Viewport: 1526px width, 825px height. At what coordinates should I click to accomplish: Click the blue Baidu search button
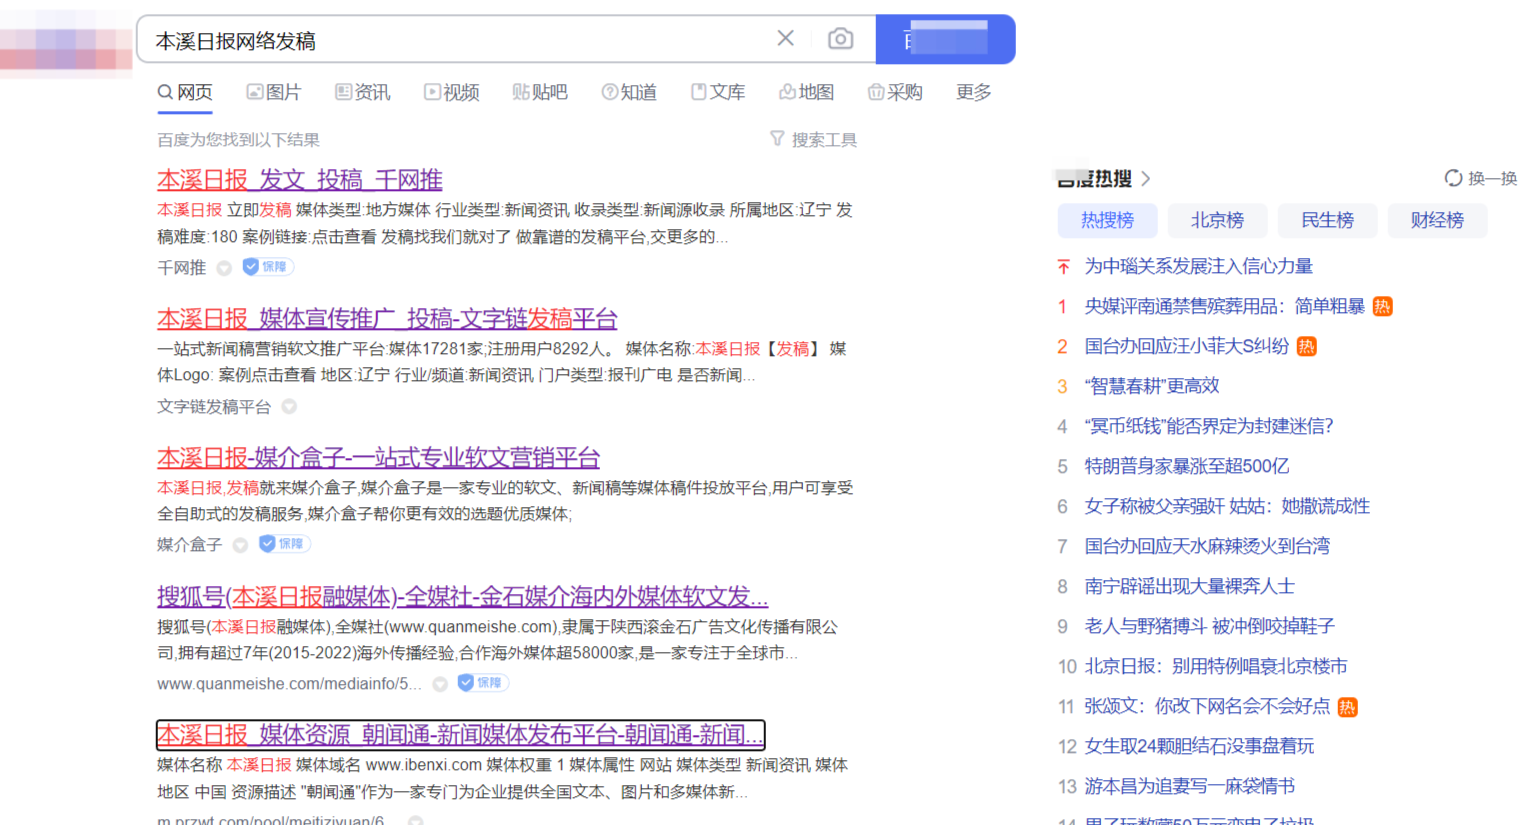945,40
